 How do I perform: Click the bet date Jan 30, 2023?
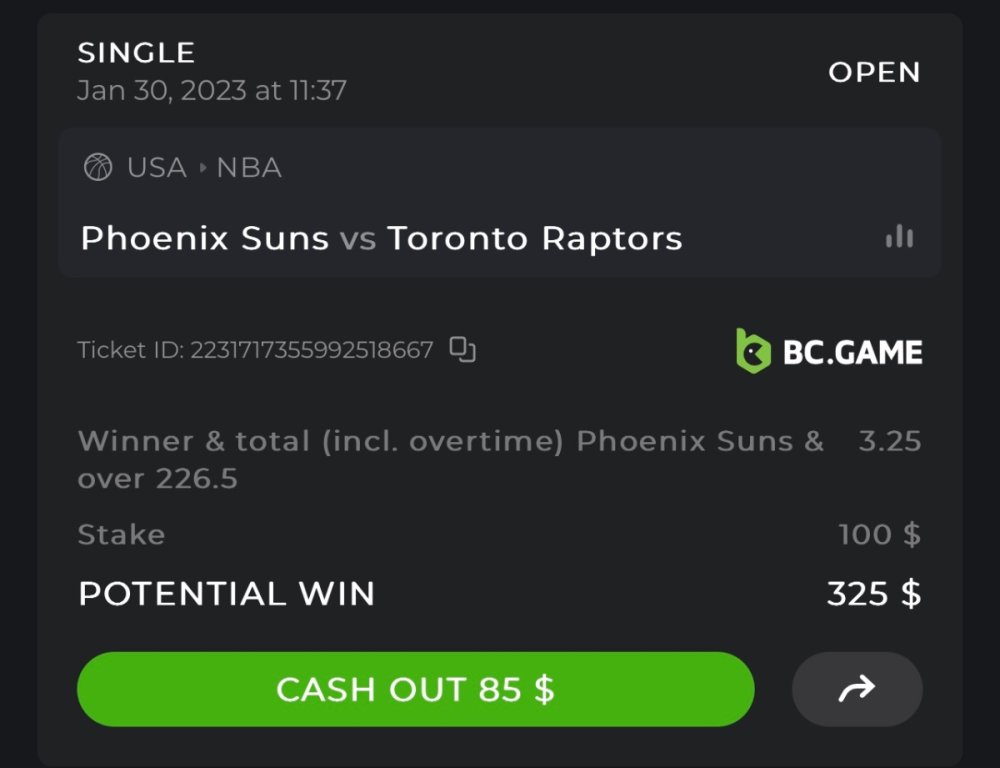[x=162, y=91]
